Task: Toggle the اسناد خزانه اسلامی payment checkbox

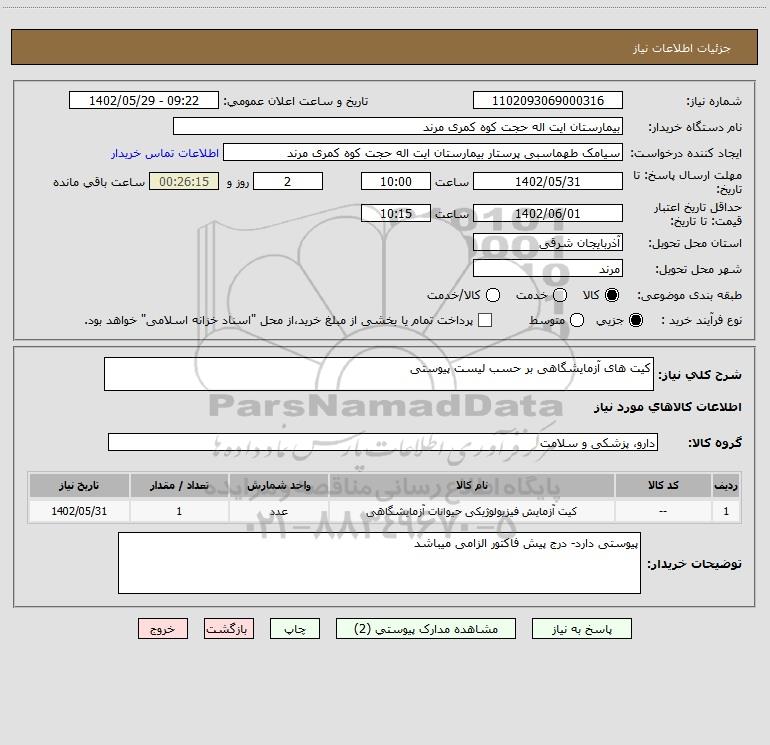Action: [x=485, y=320]
